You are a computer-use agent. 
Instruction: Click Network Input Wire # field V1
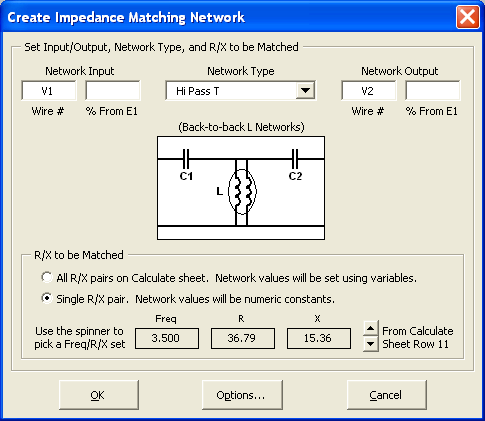click(49, 91)
